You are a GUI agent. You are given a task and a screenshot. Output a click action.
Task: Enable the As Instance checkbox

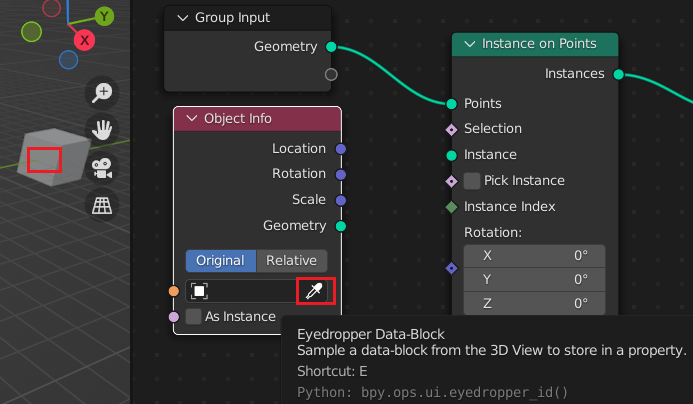pyautogui.click(x=194, y=316)
